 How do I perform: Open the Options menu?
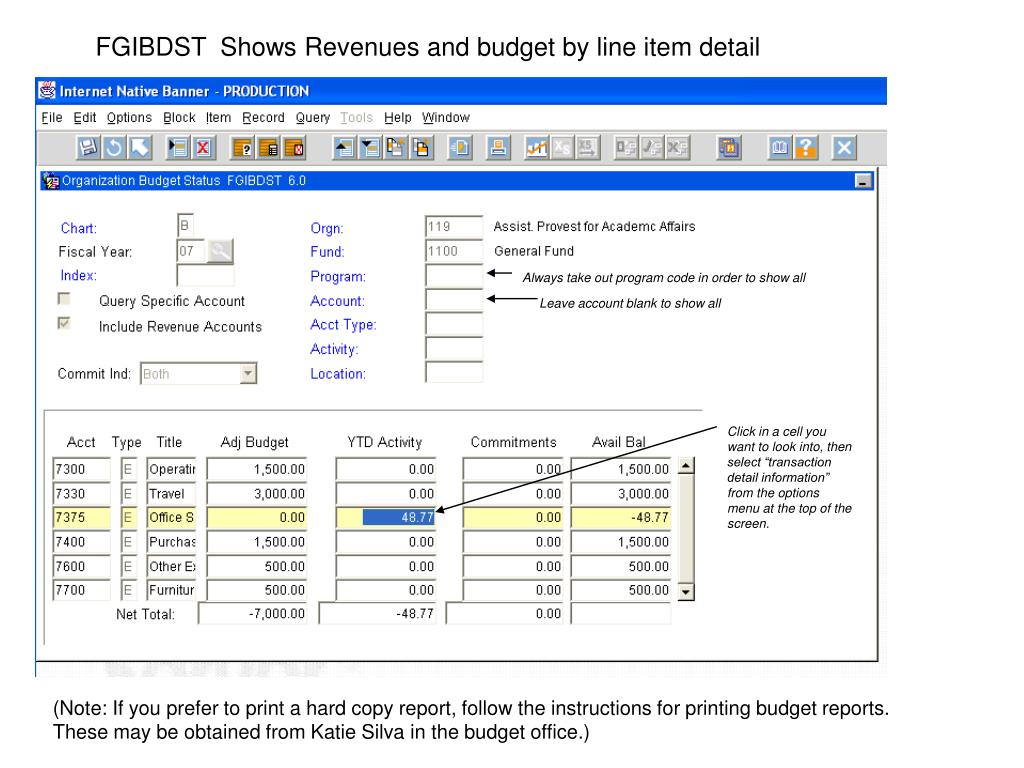[x=129, y=118]
